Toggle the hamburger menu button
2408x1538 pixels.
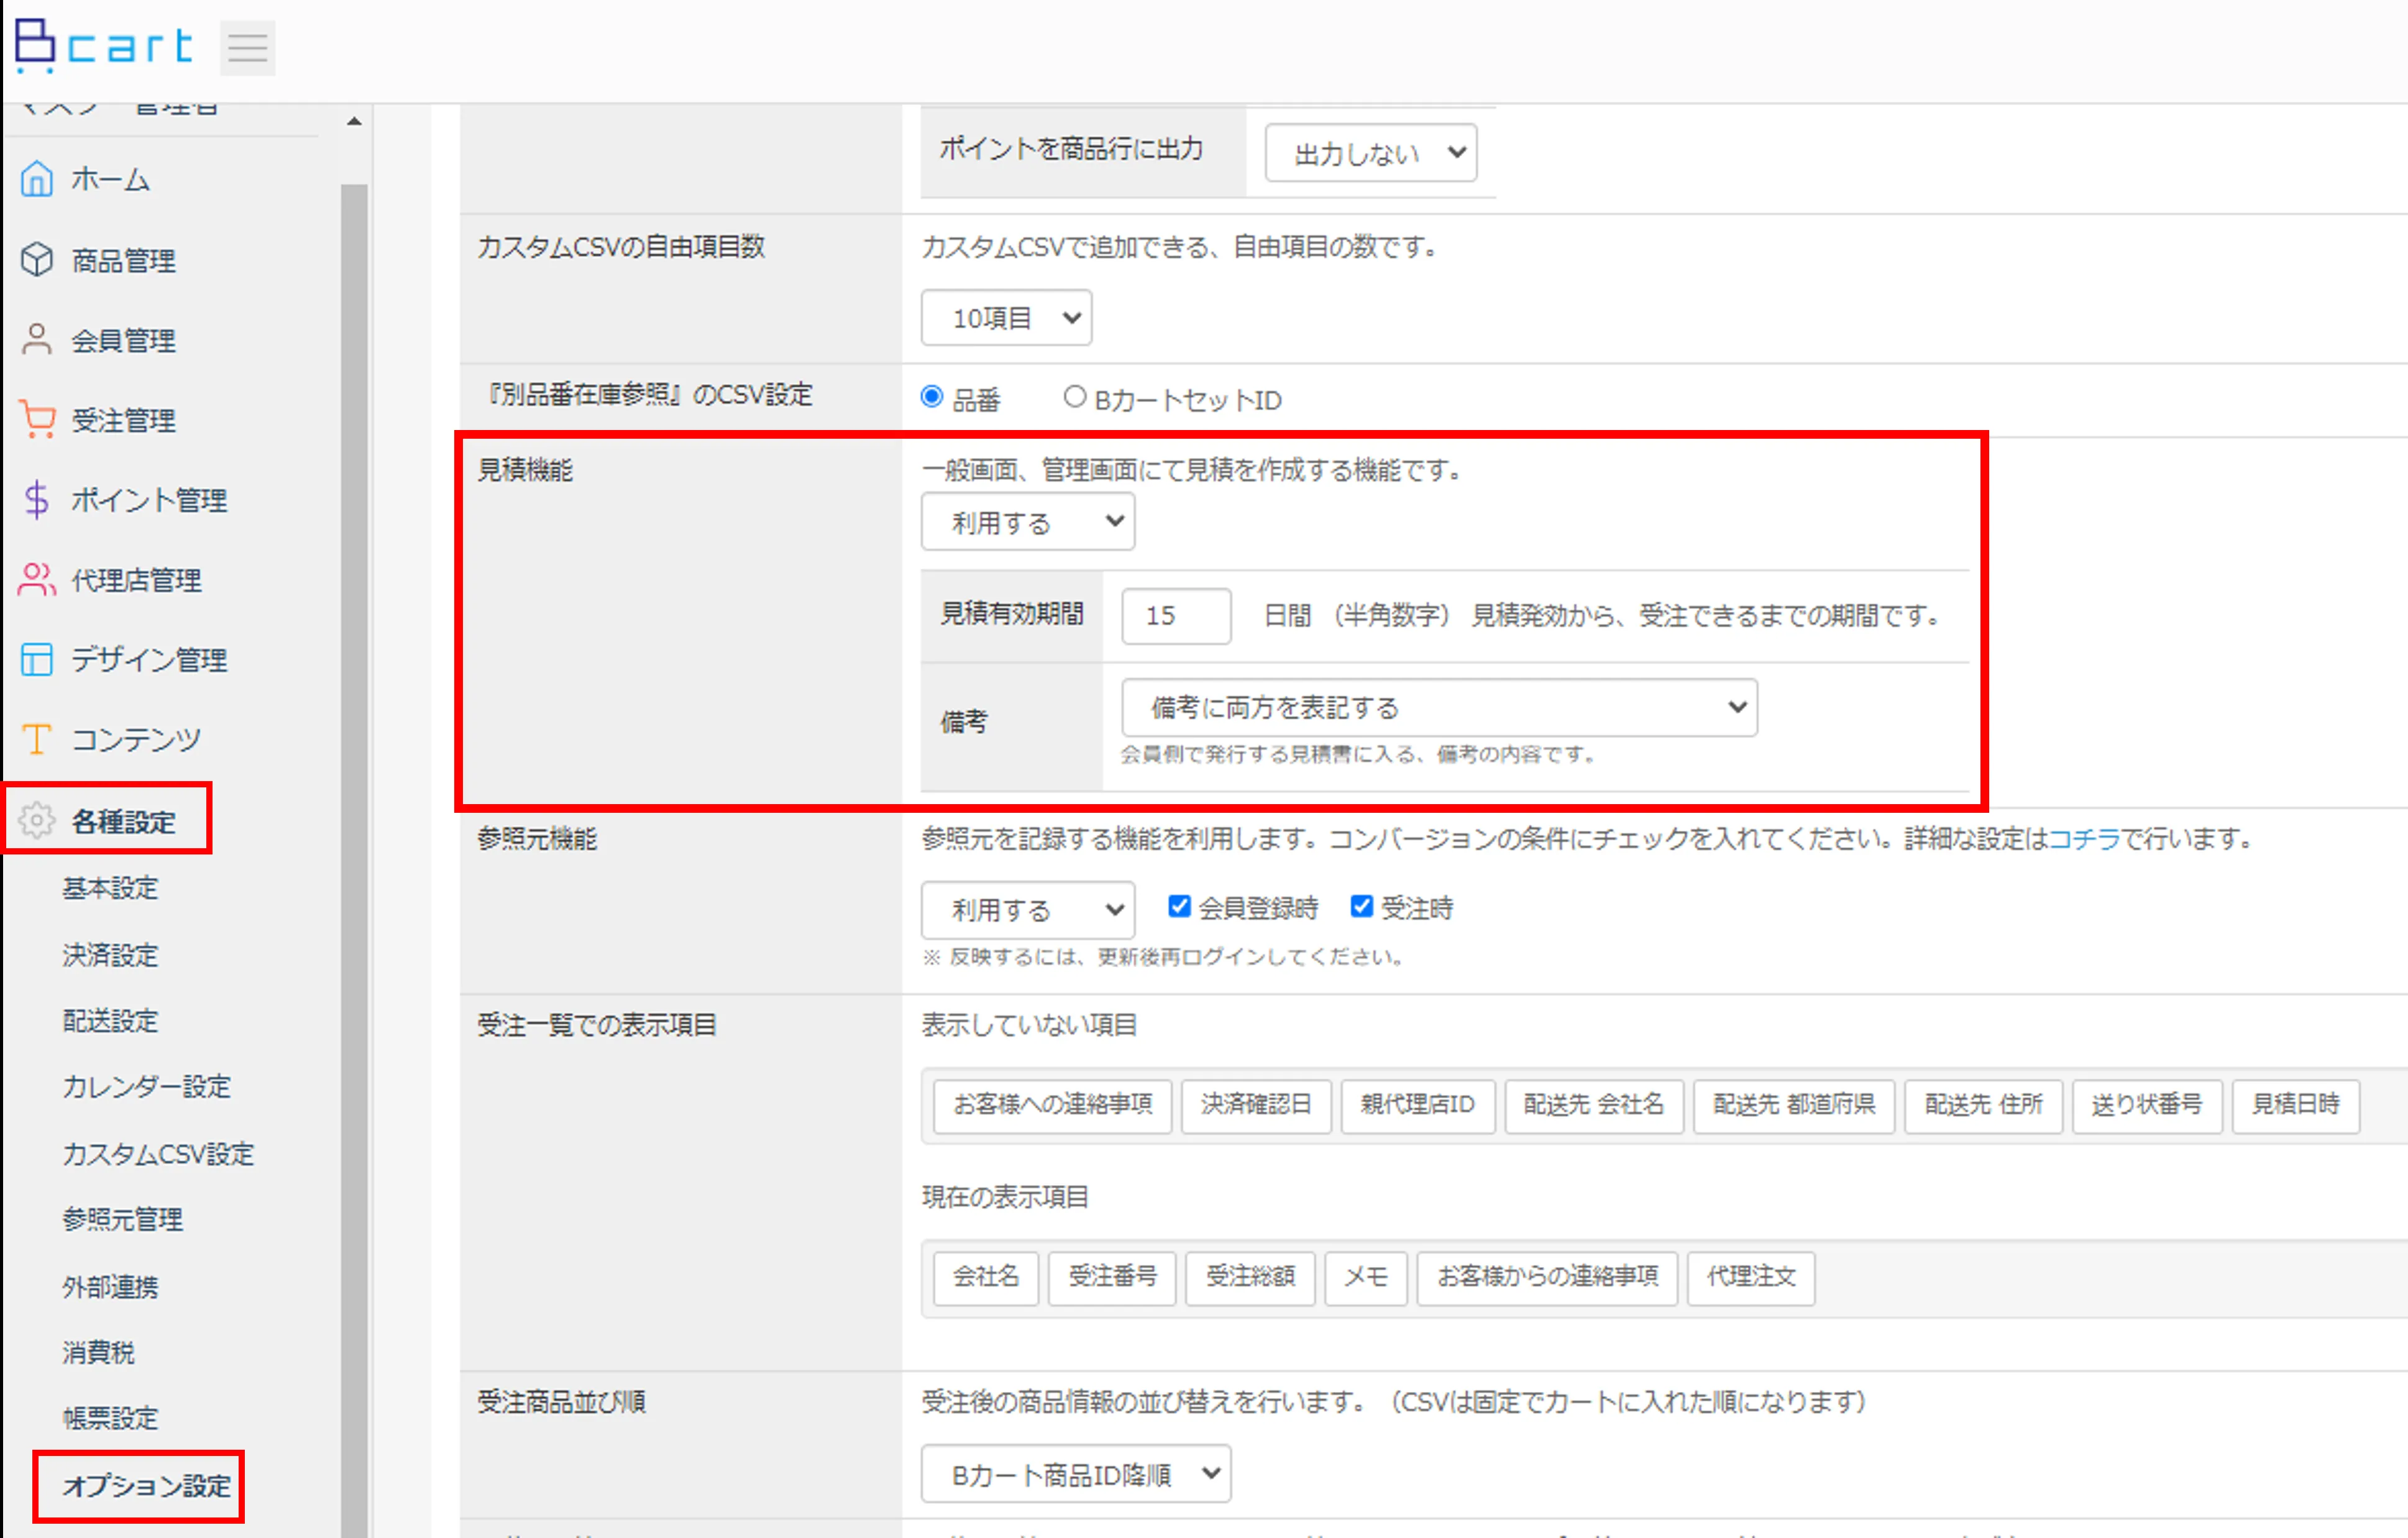click(247, 48)
